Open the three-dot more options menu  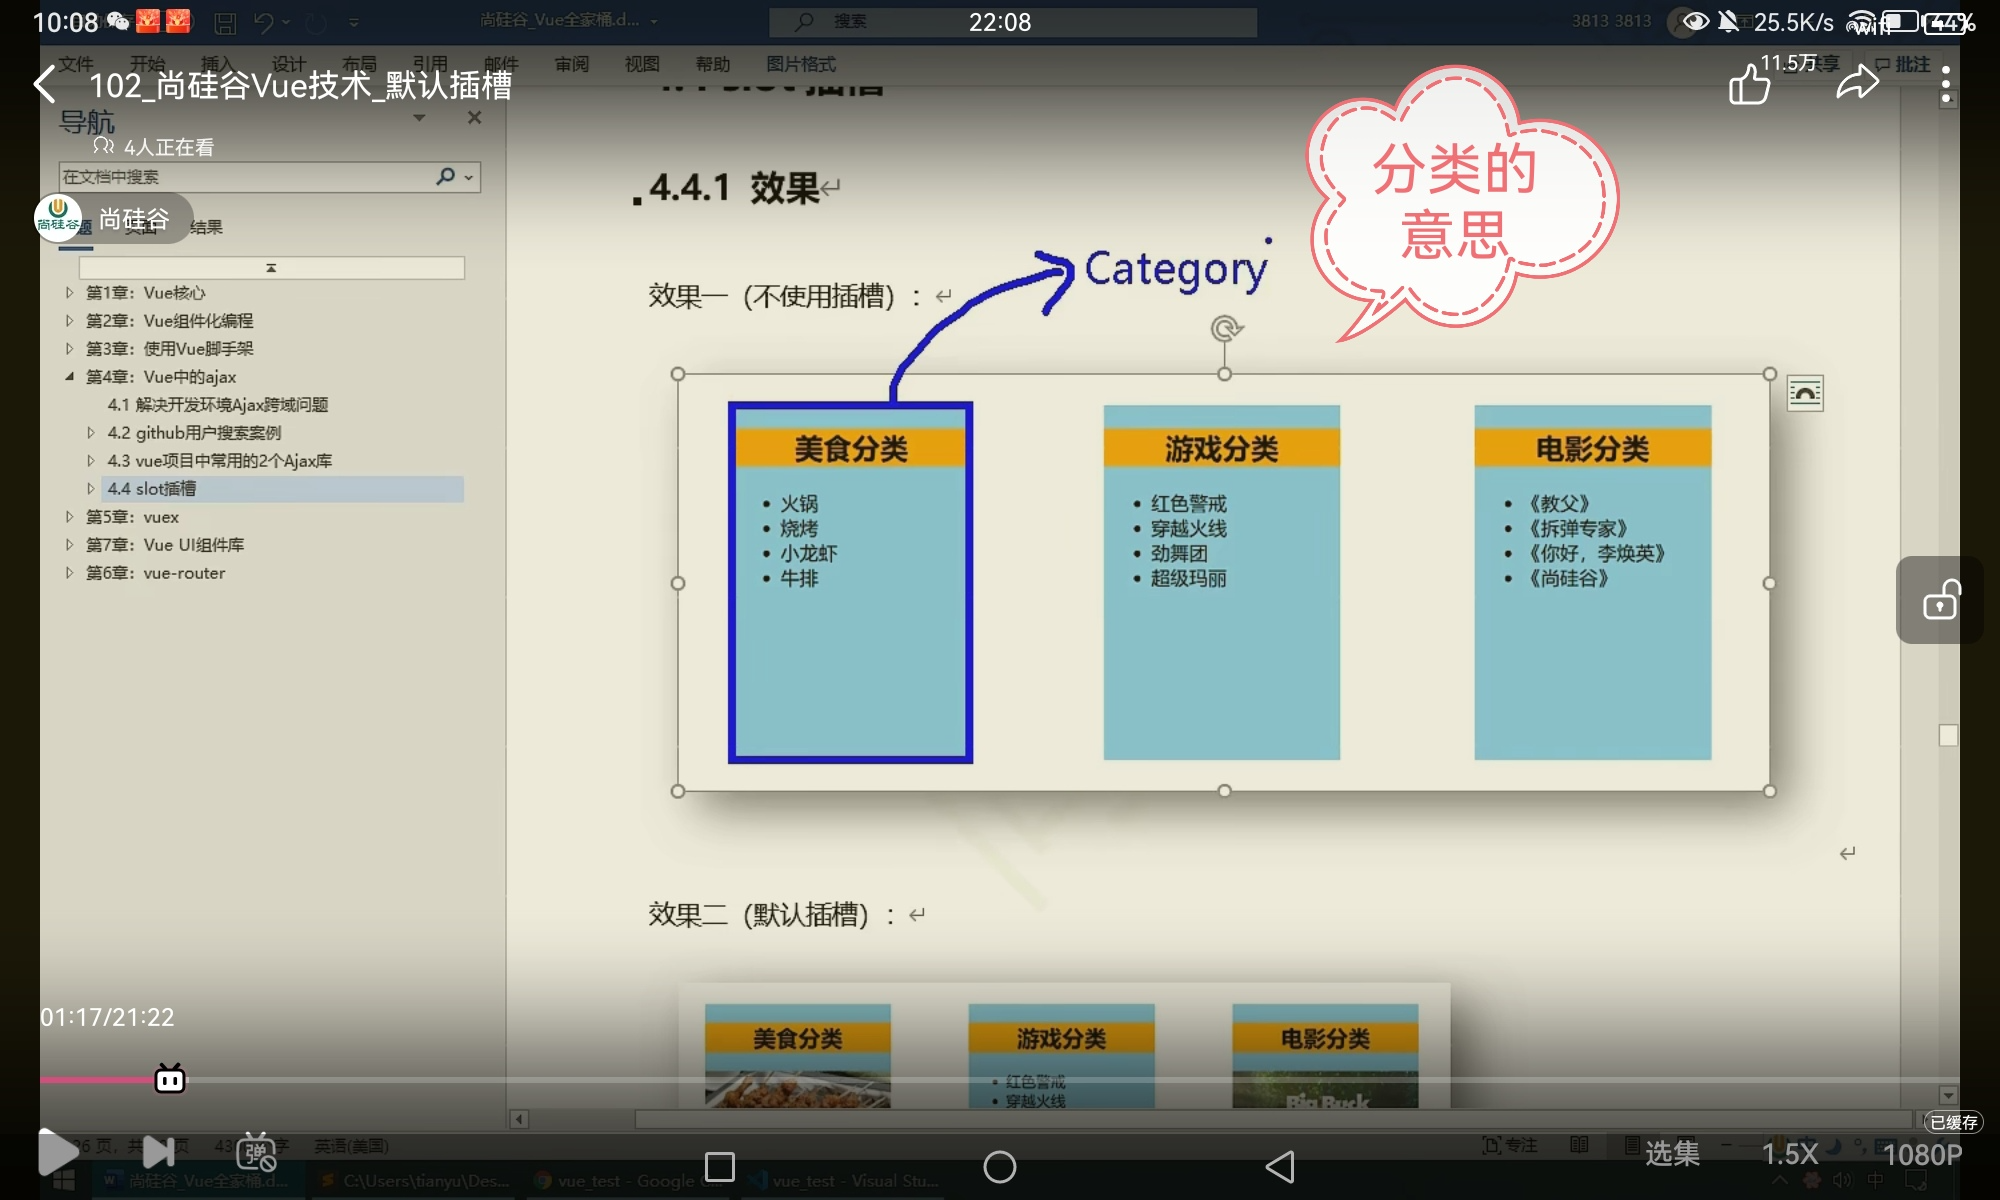point(1945,85)
